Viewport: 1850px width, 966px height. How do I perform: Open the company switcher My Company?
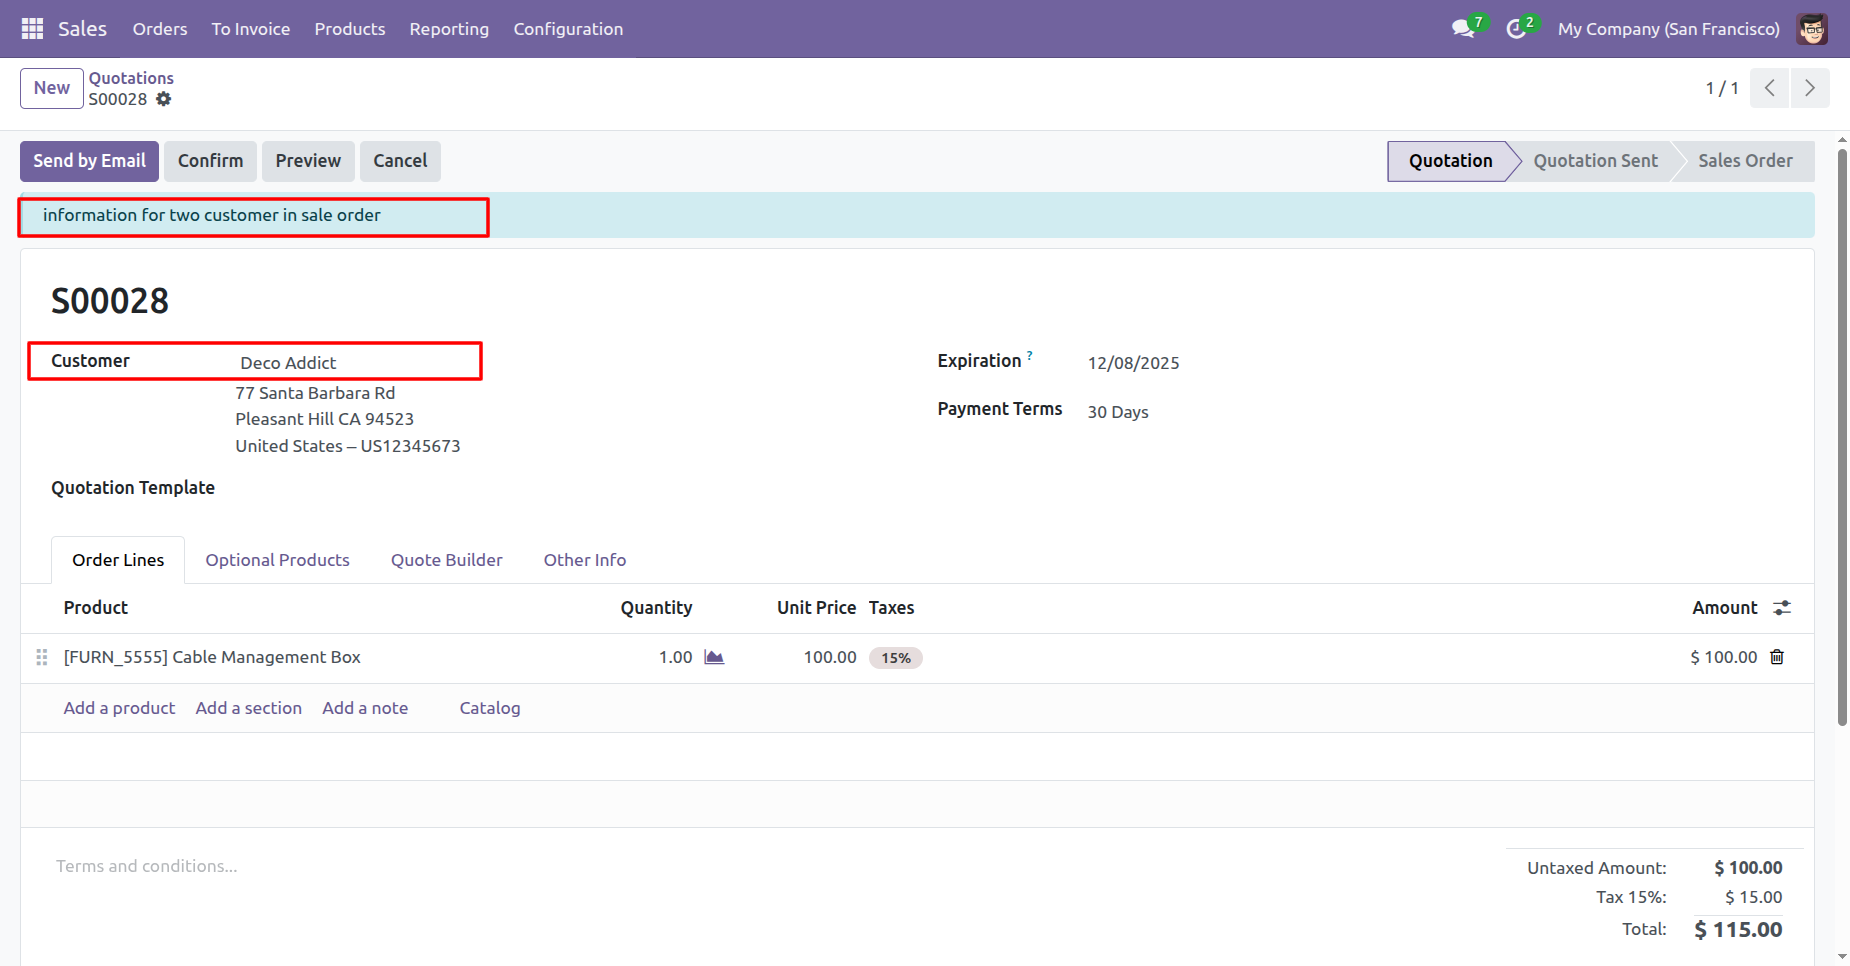[x=1668, y=29]
